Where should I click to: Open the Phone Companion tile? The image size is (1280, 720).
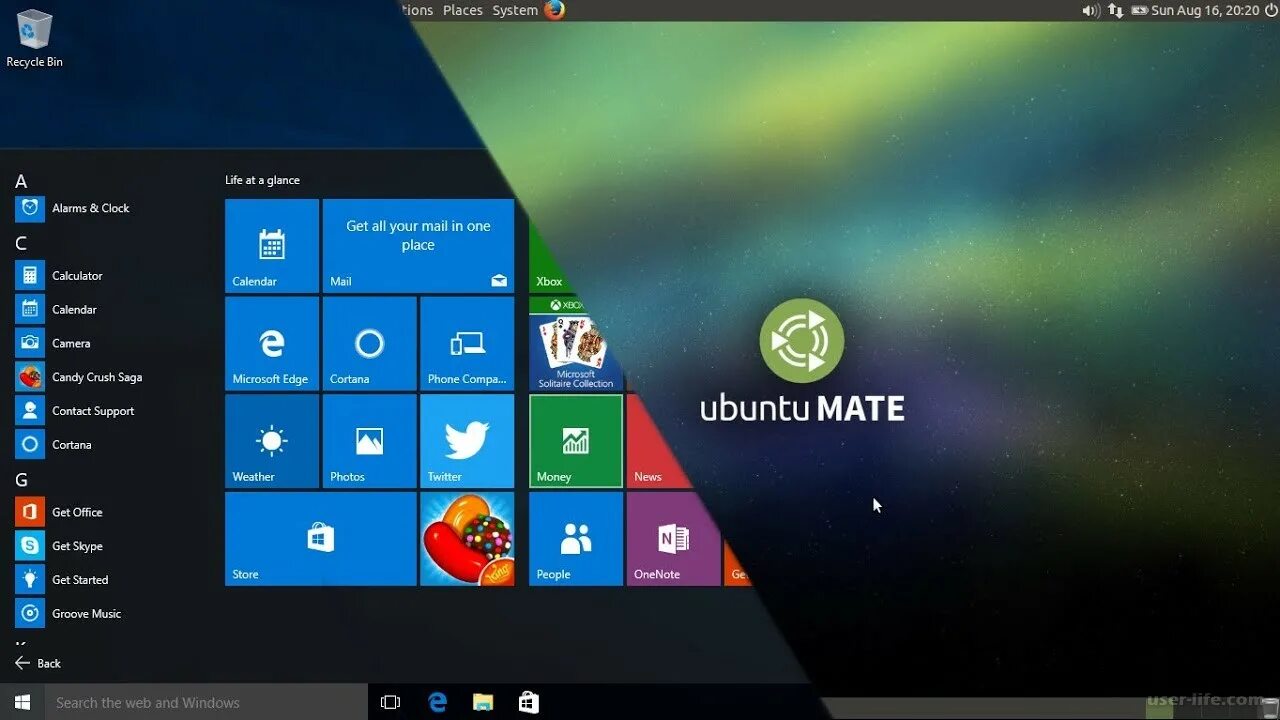click(x=467, y=343)
